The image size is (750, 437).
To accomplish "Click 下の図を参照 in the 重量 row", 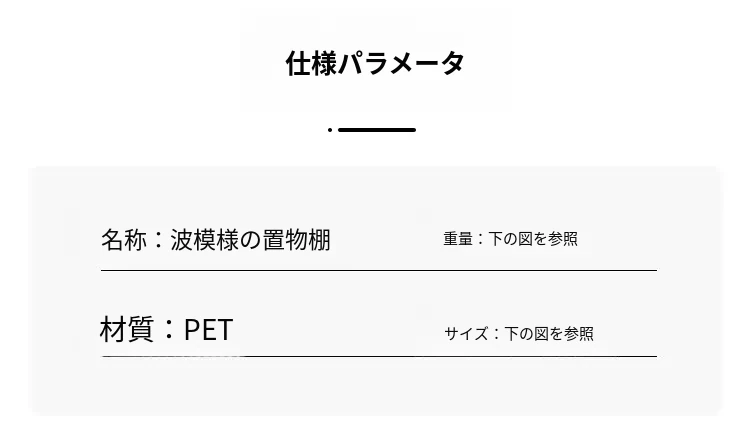I will [533, 239].
